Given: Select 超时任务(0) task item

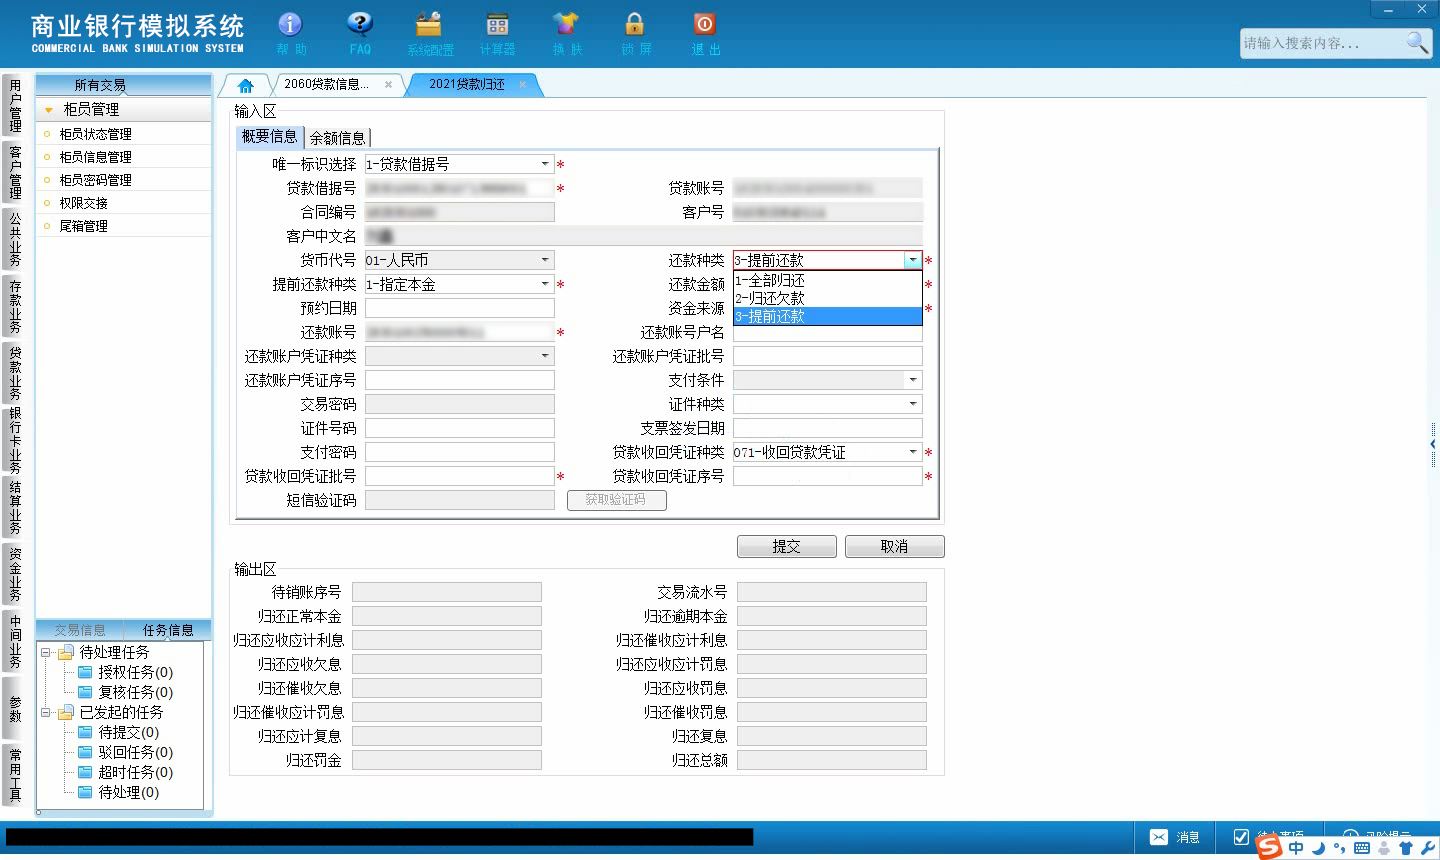Looking at the screenshot, I should (135, 772).
